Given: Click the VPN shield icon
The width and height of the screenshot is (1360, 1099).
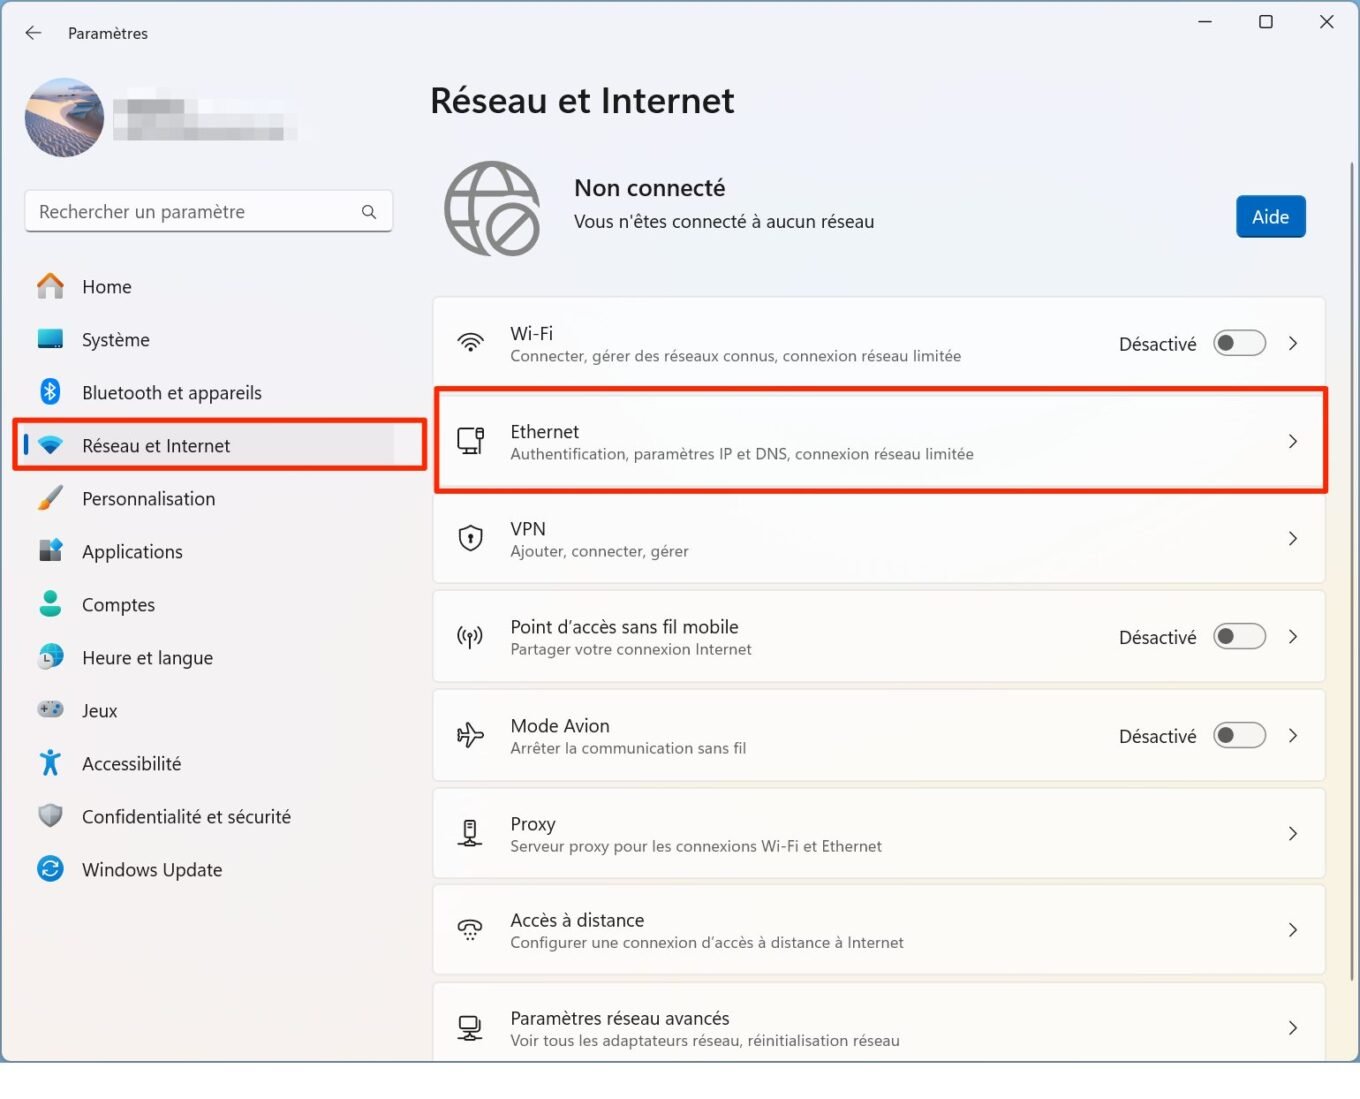Looking at the screenshot, I should pyautogui.click(x=470, y=538).
